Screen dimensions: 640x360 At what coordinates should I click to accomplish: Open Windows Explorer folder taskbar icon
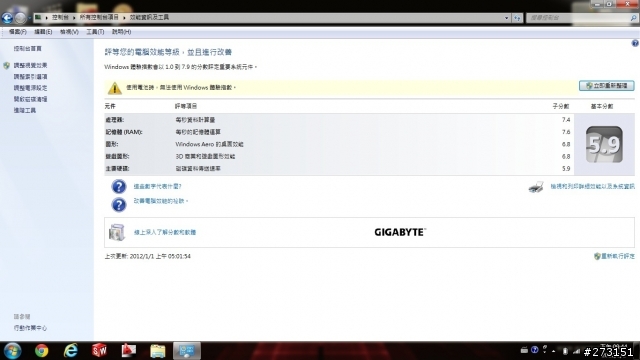tap(158, 351)
